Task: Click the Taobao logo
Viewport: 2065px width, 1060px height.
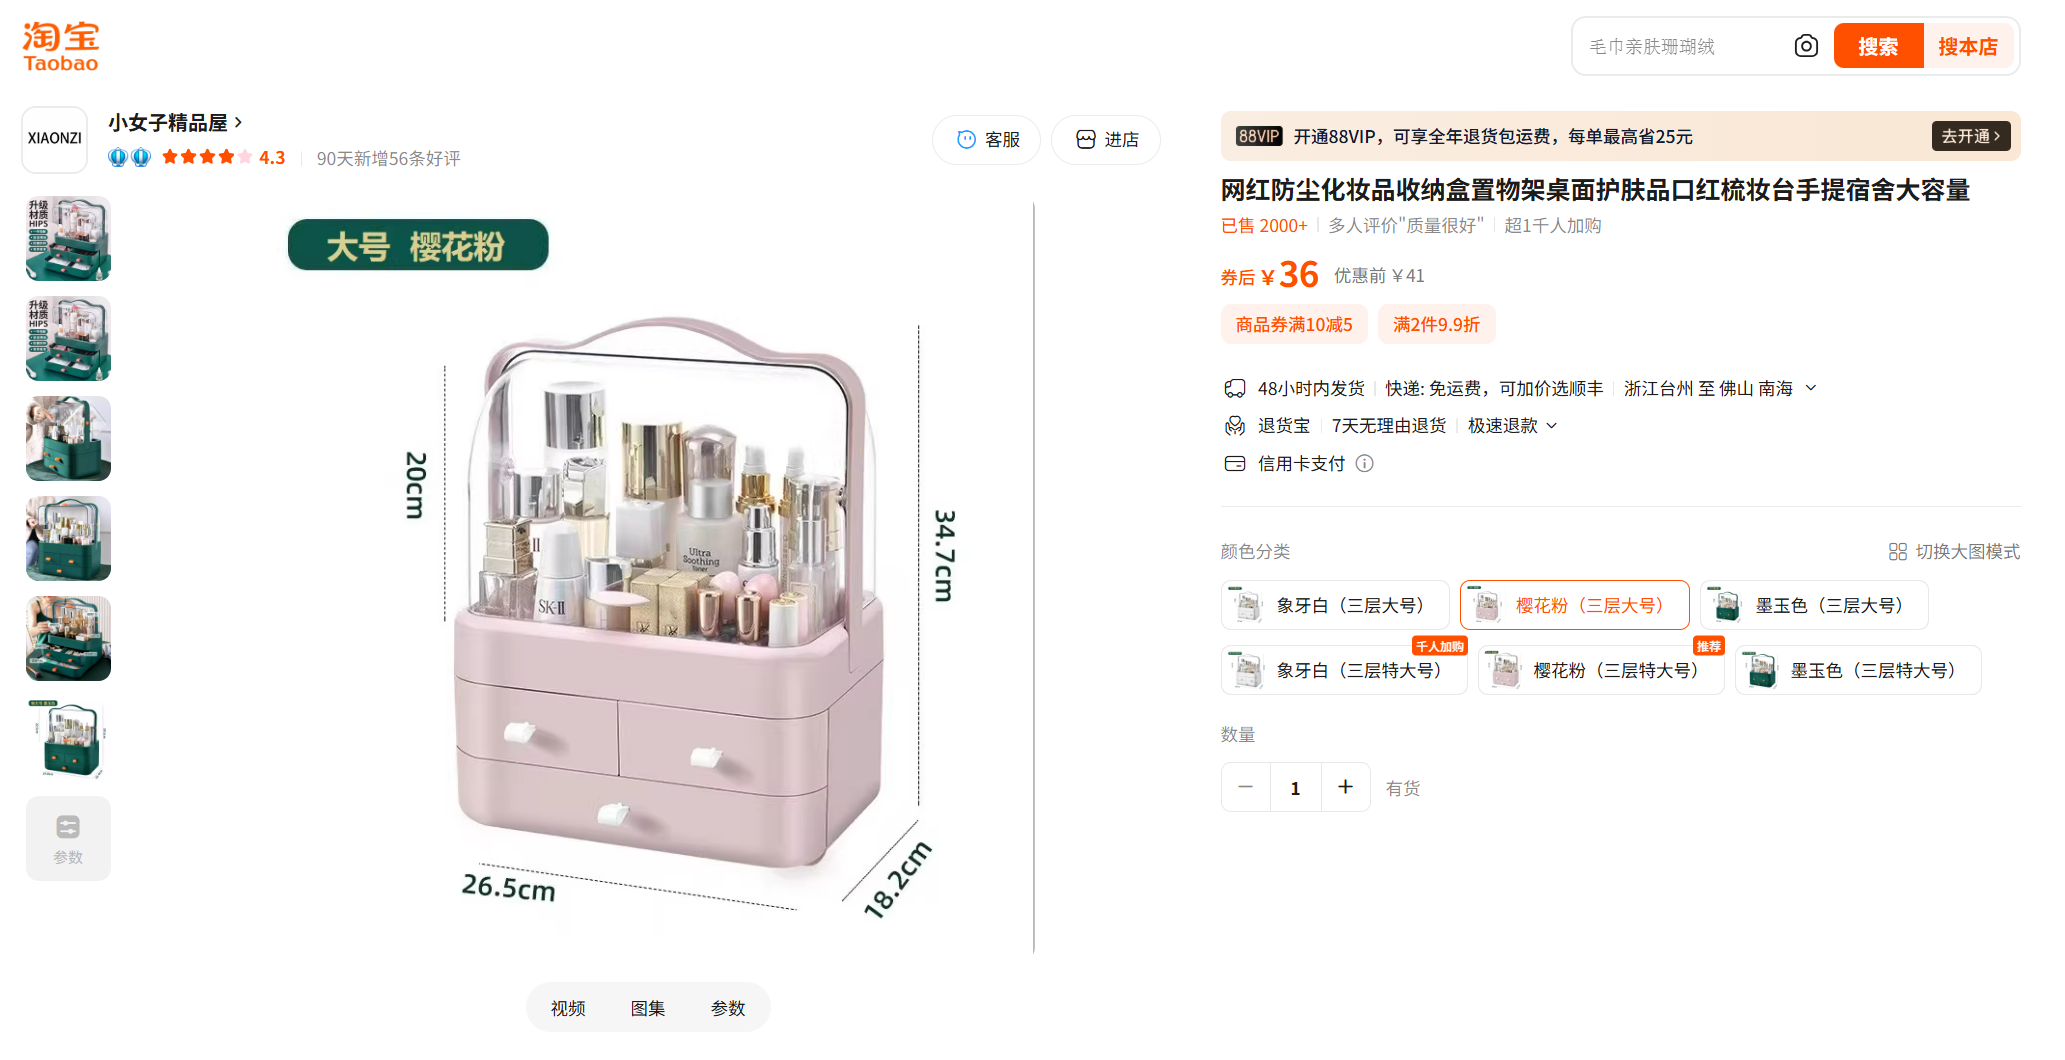Action: click(x=61, y=47)
